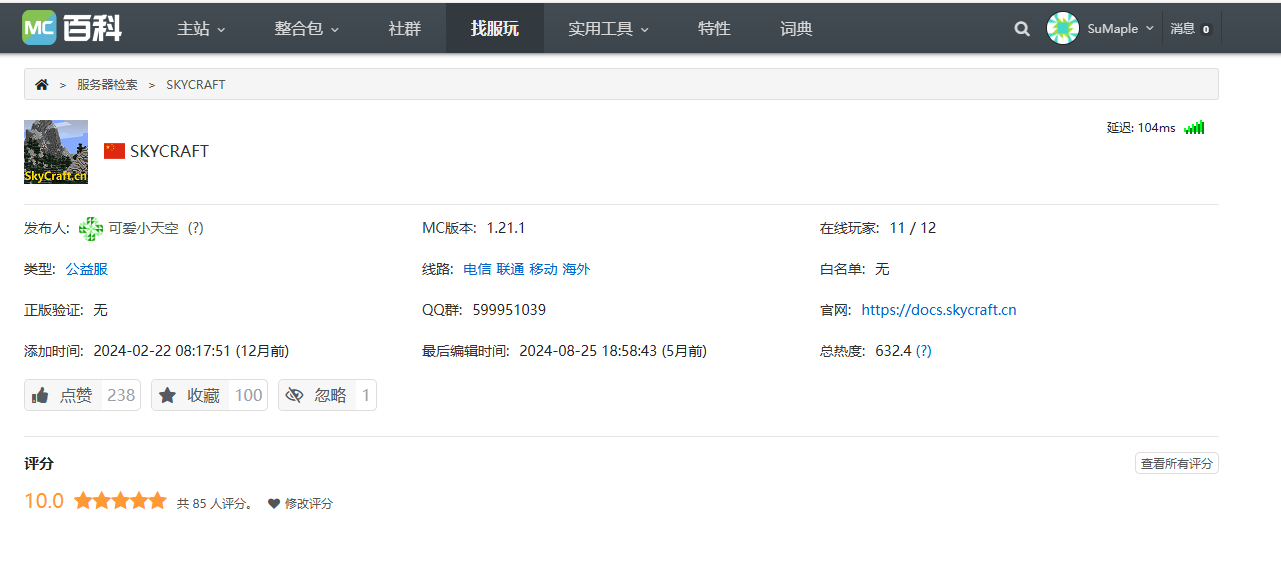Click the MC百科 site logo
This screenshot has width=1281, height=586.
[x=72, y=28]
